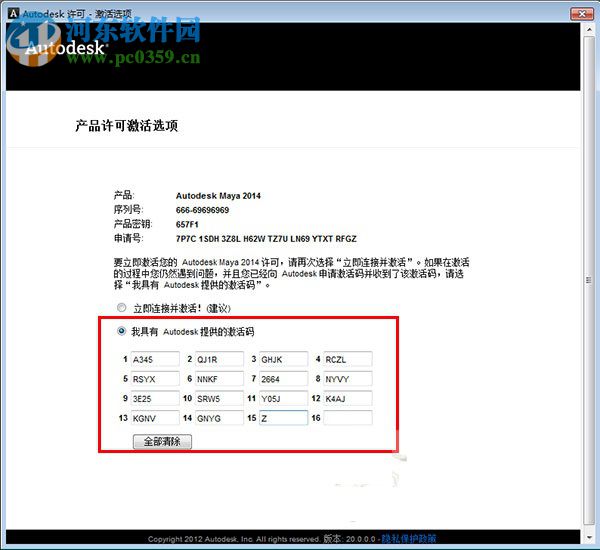This screenshot has height=550, width=600.
Task: Click activation code field 10 containing SRW5
Action: click(219, 398)
